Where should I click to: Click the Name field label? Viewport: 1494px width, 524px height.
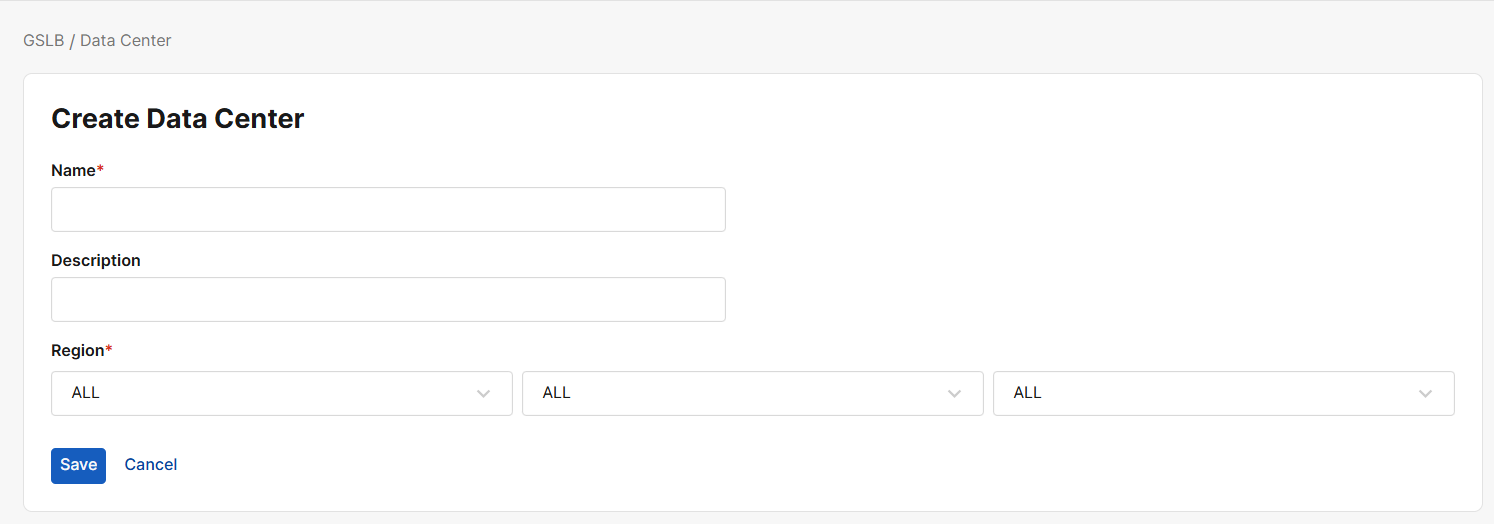tap(73, 170)
